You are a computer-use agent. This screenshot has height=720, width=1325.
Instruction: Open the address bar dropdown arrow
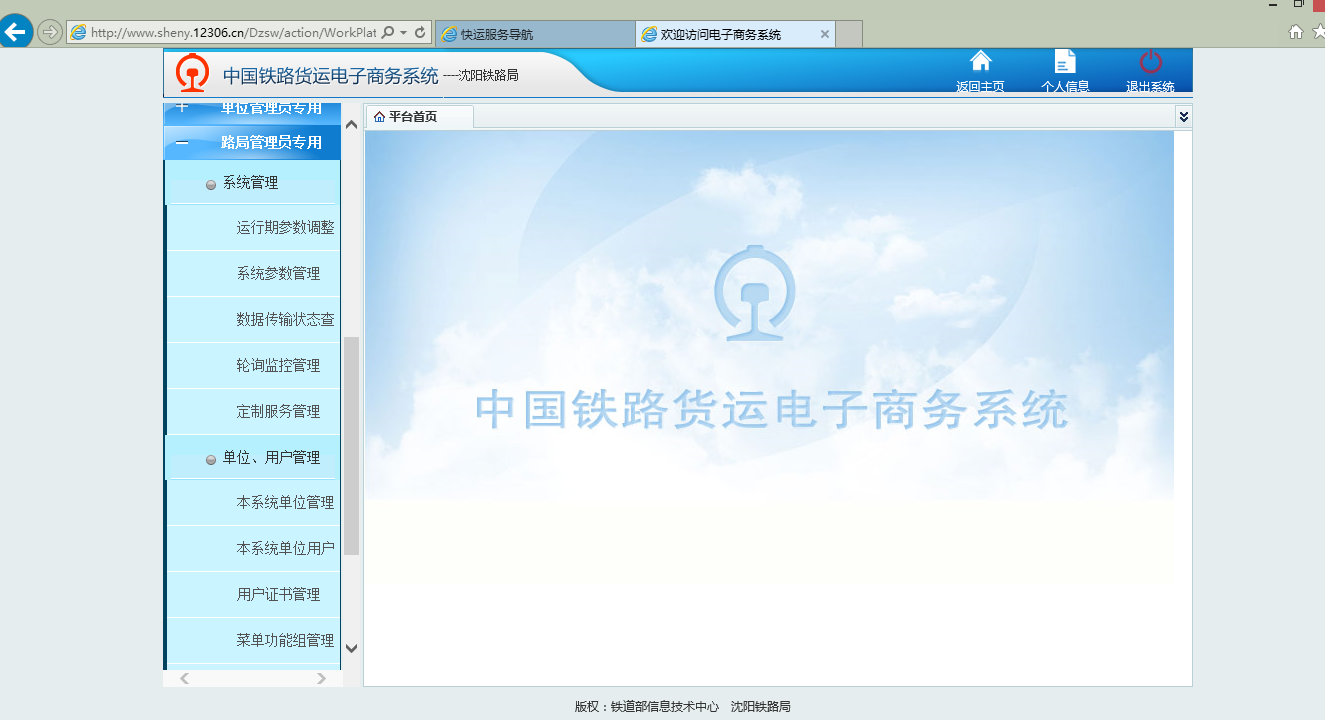click(x=403, y=33)
